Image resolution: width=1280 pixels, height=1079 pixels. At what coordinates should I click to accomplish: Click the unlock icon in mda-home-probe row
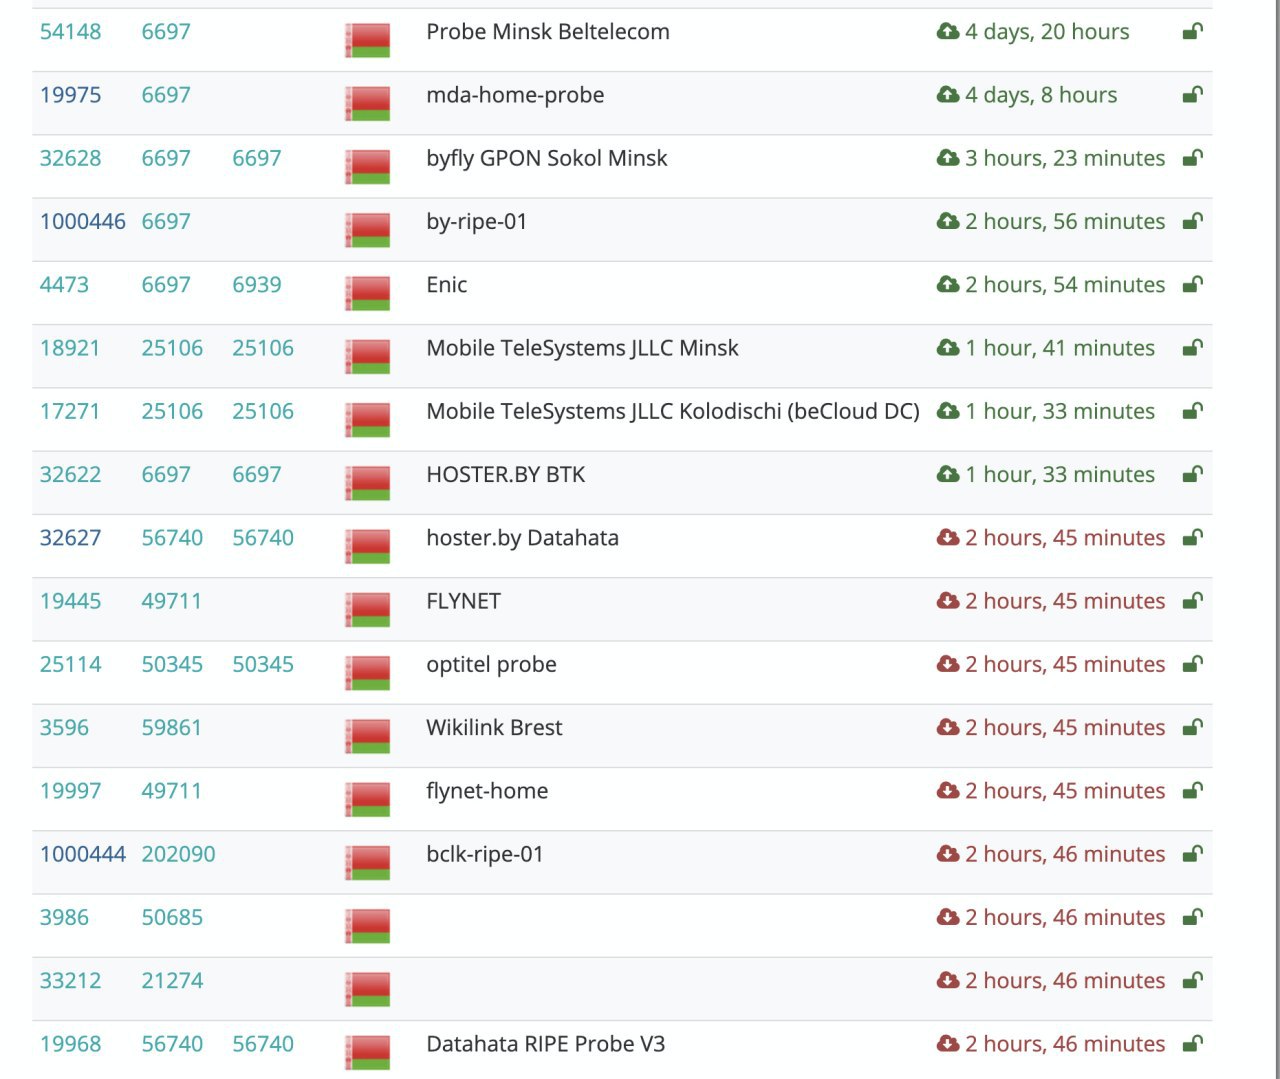pyautogui.click(x=1192, y=95)
